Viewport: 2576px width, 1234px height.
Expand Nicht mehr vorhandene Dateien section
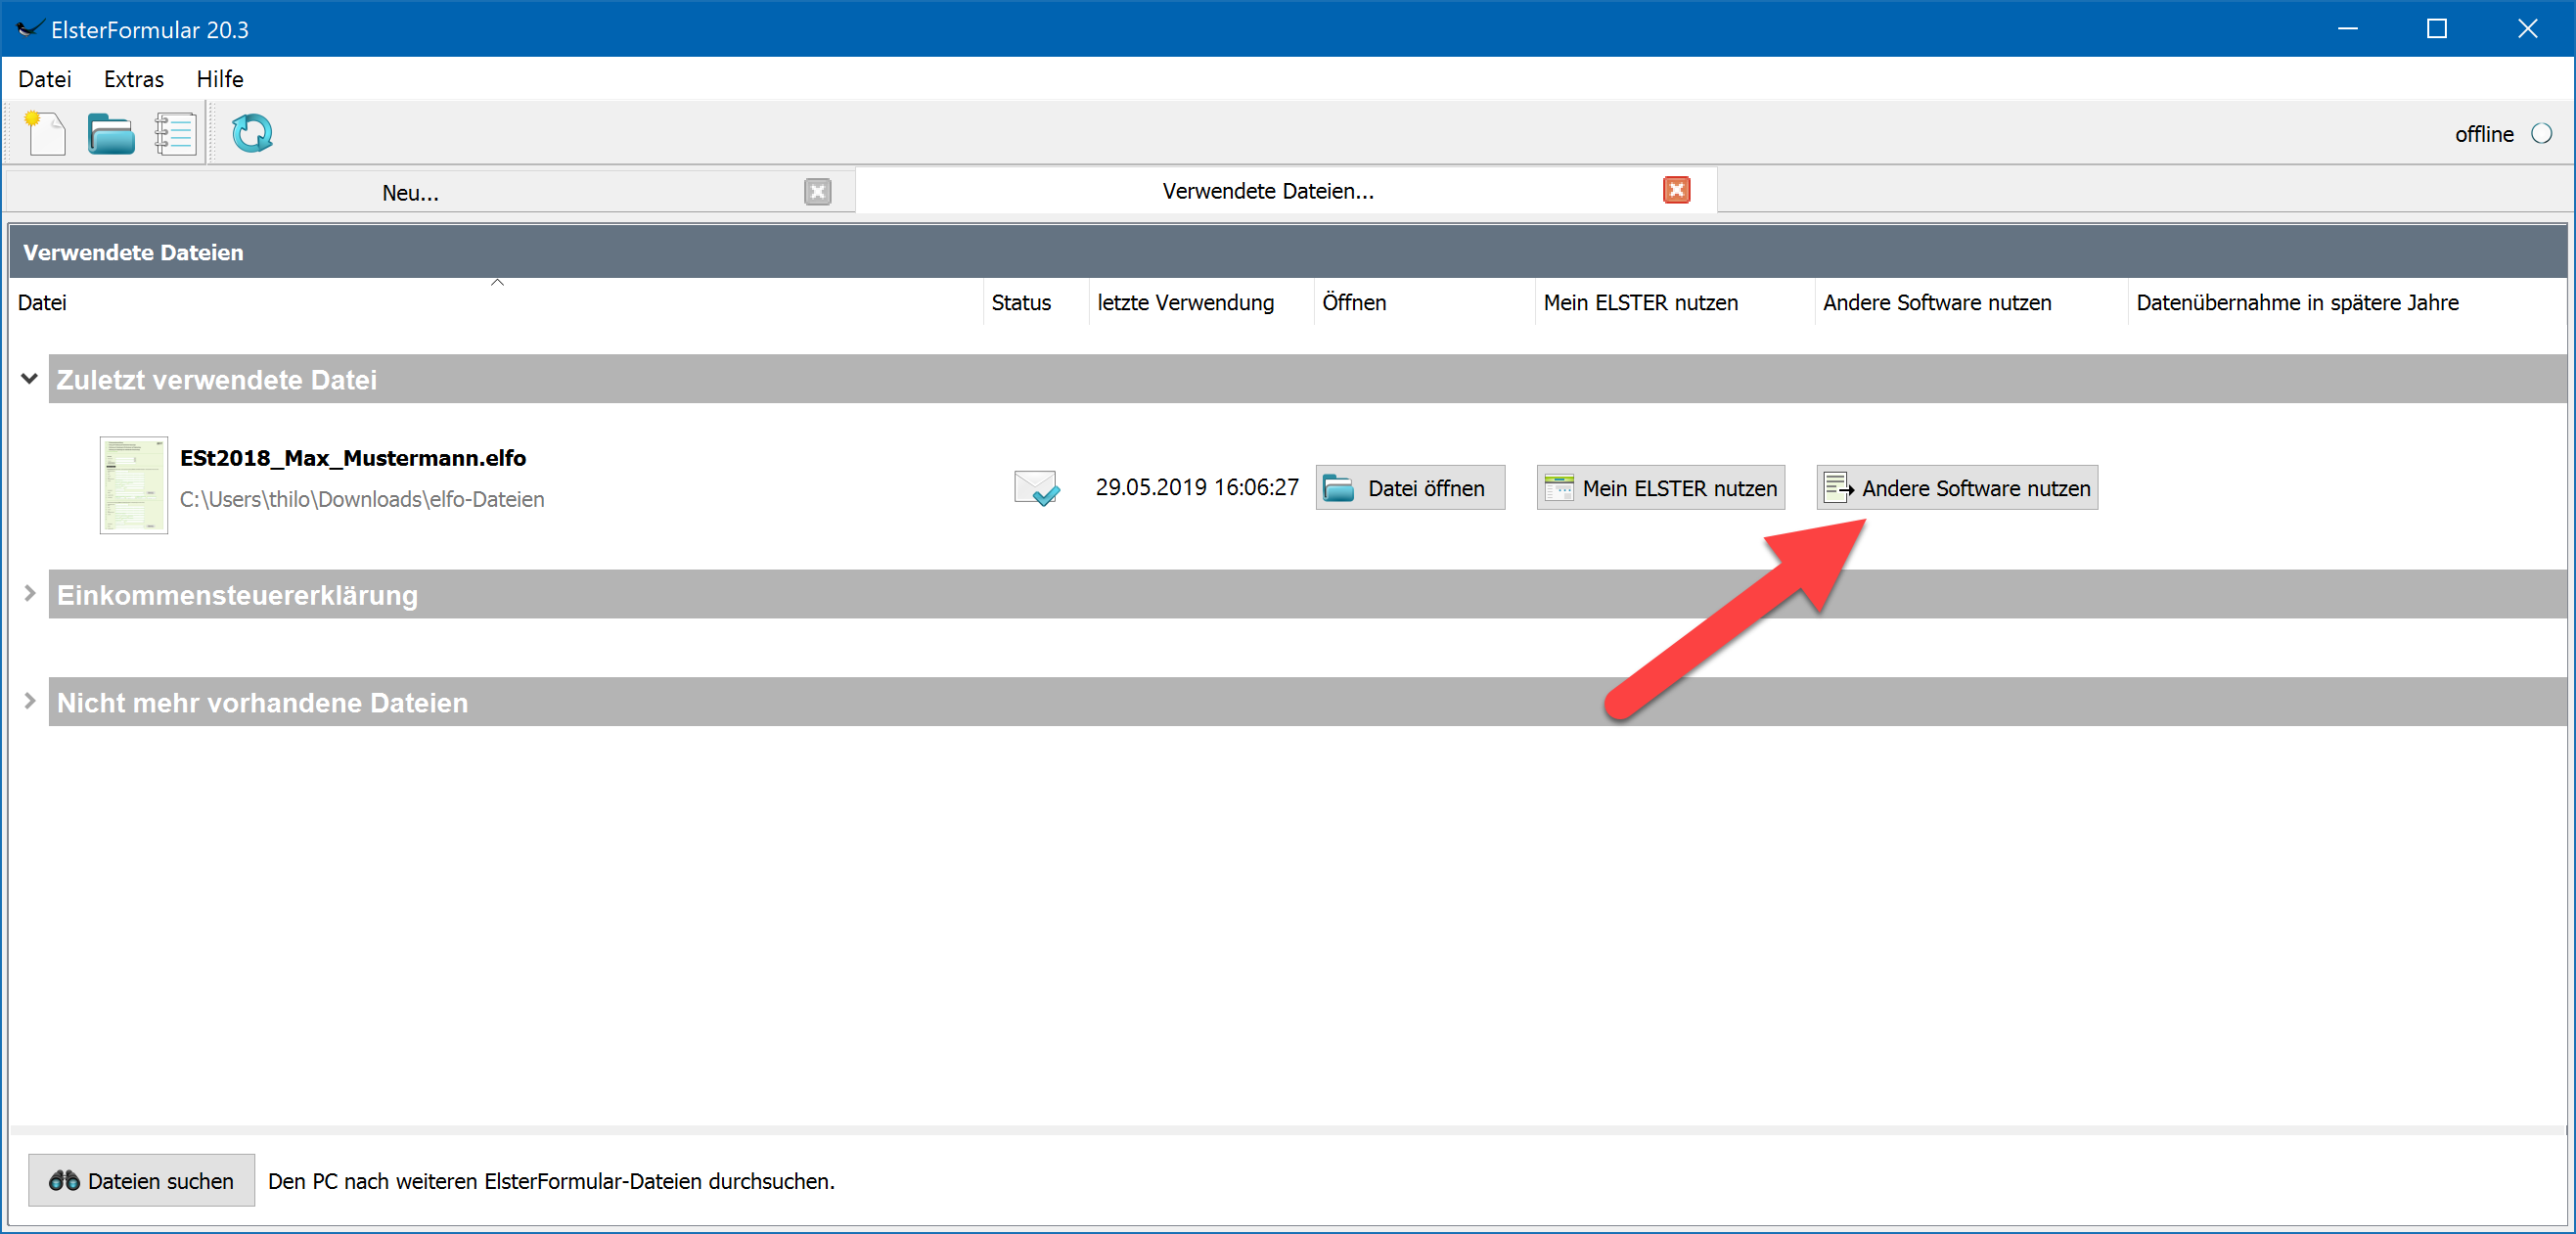pos(30,702)
